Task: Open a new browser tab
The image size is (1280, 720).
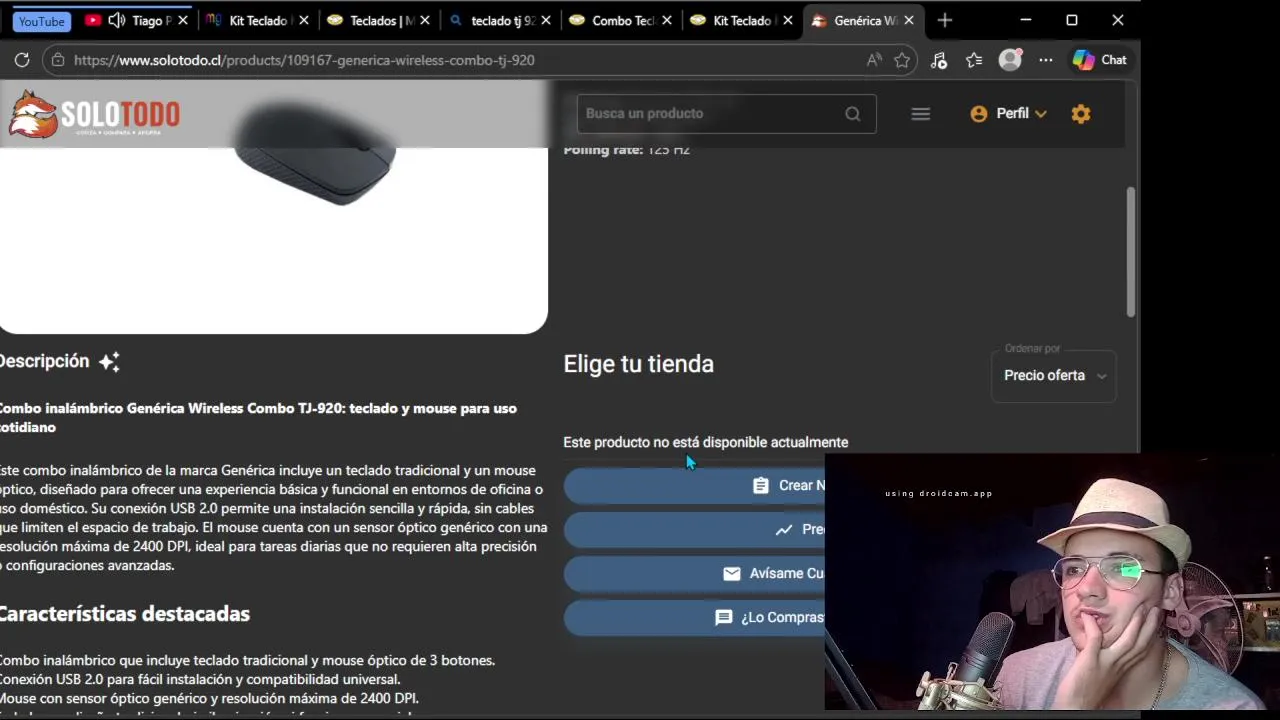Action: (x=945, y=20)
